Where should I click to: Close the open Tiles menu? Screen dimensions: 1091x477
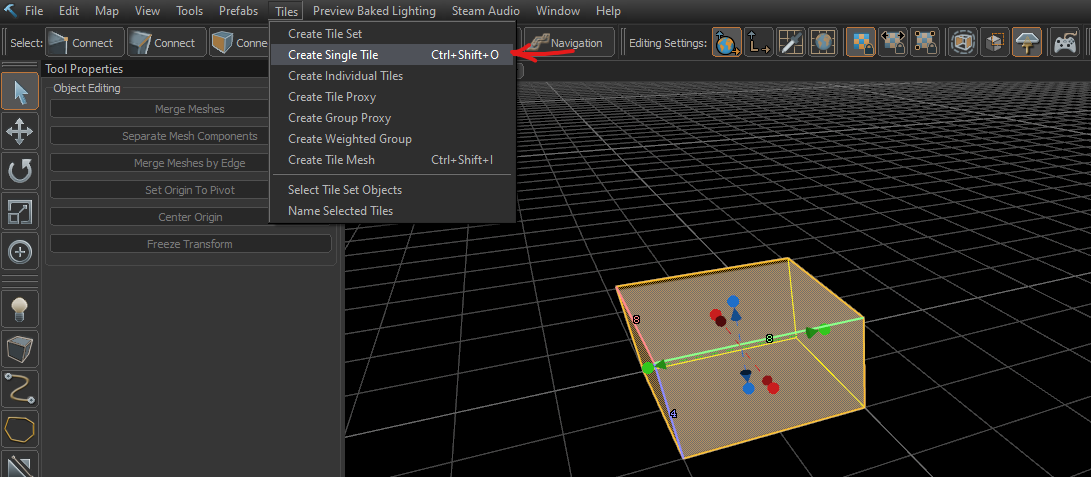[x=286, y=11]
